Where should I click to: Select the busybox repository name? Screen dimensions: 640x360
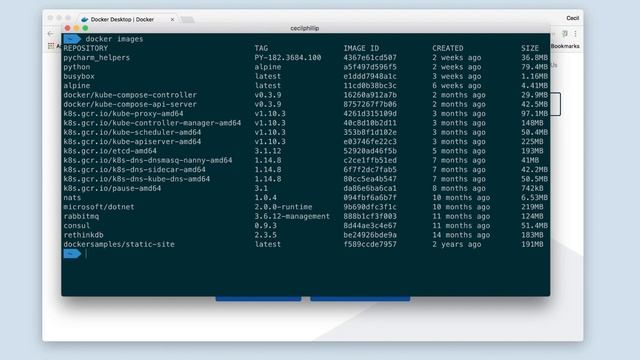[79, 76]
